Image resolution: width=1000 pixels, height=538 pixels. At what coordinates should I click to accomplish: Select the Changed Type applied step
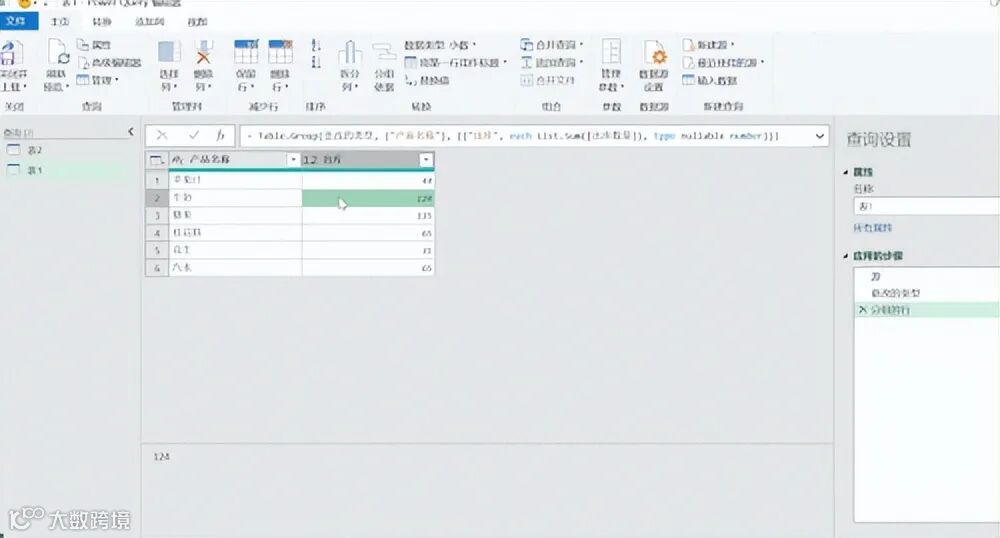tap(926, 293)
